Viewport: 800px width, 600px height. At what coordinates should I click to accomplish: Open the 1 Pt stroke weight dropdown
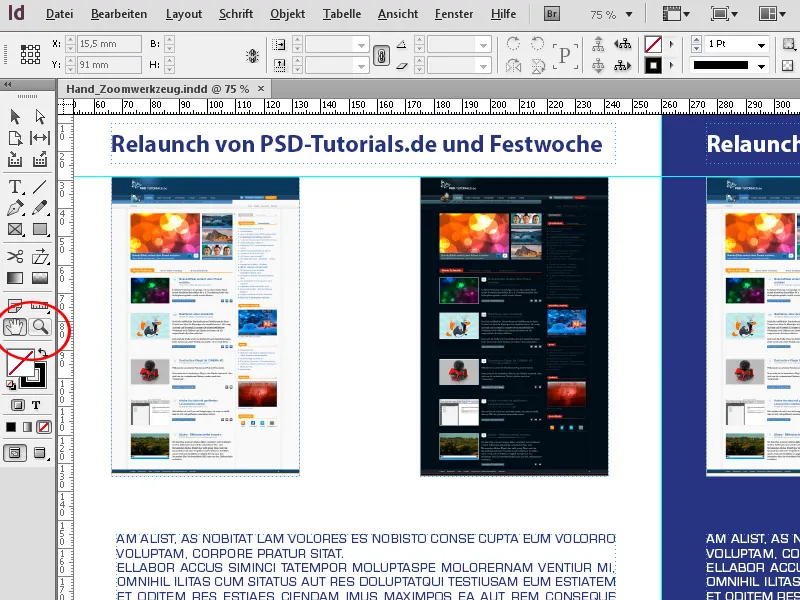point(761,45)
